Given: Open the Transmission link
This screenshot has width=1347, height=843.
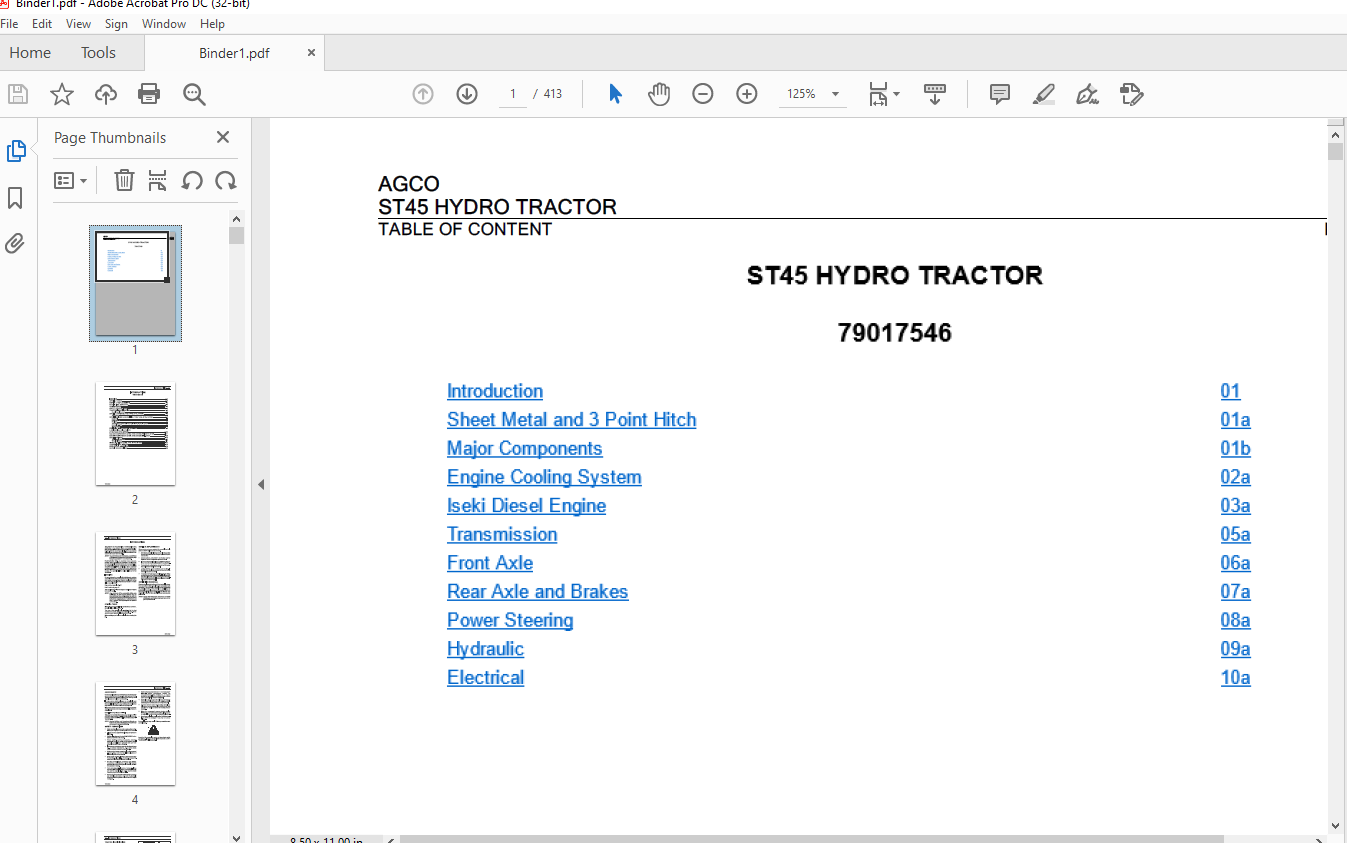Looking at the screenshot, I should pos(502,534).
